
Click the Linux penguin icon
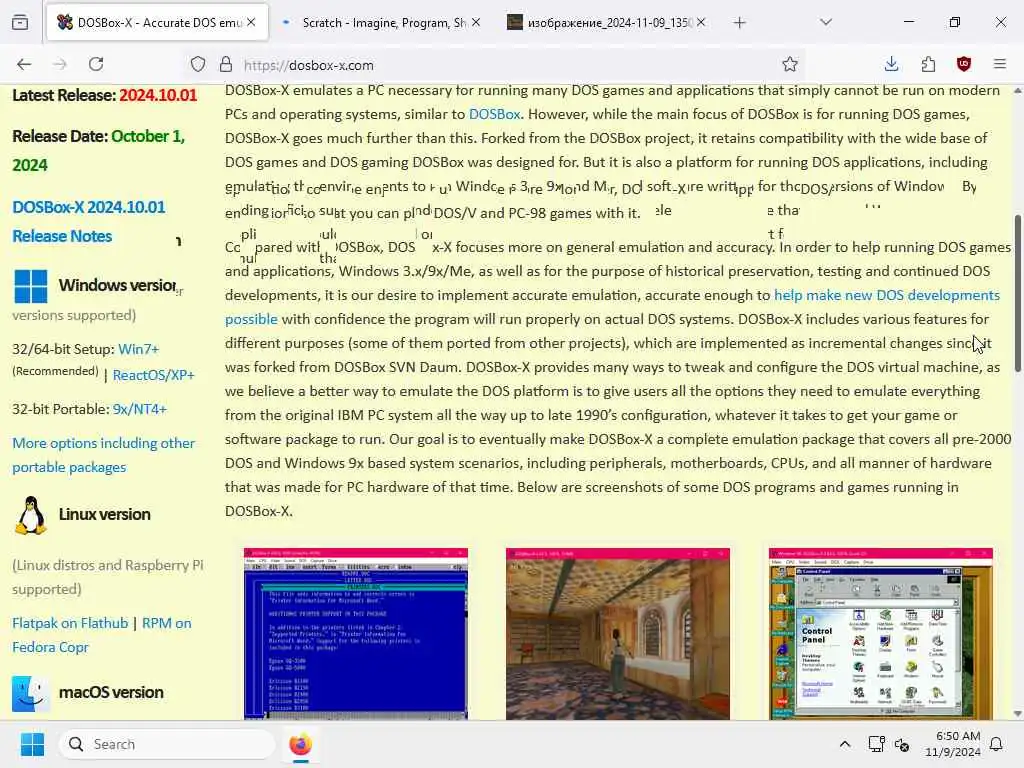[x=31, y=515]
